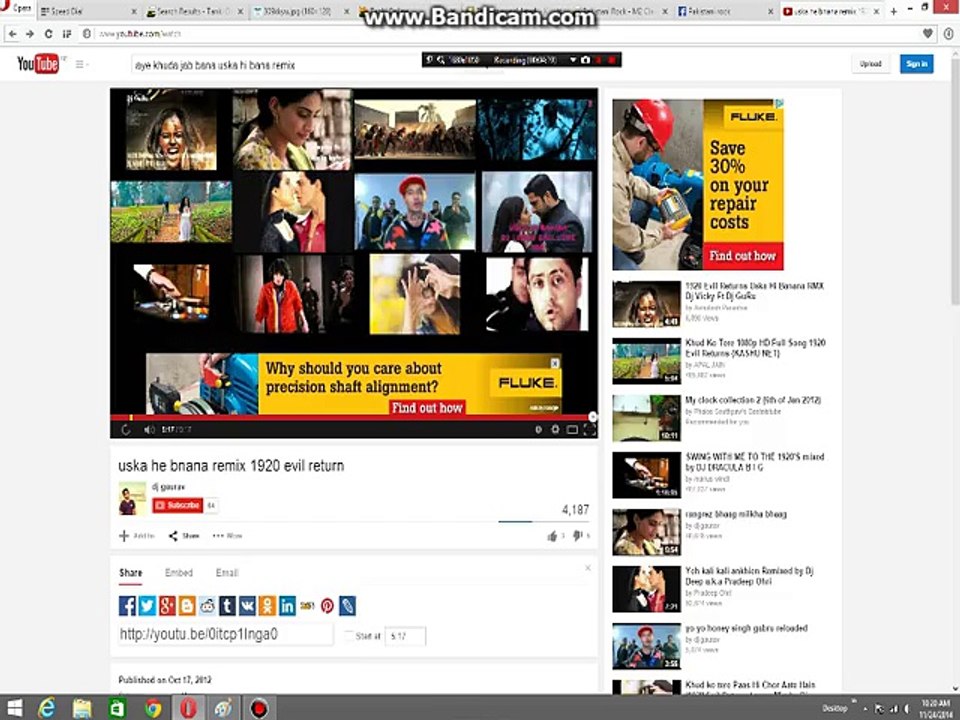Open Internet Explorer from taskbar
The width and height of the screenshot is (960, 720).
click(47, 708)
